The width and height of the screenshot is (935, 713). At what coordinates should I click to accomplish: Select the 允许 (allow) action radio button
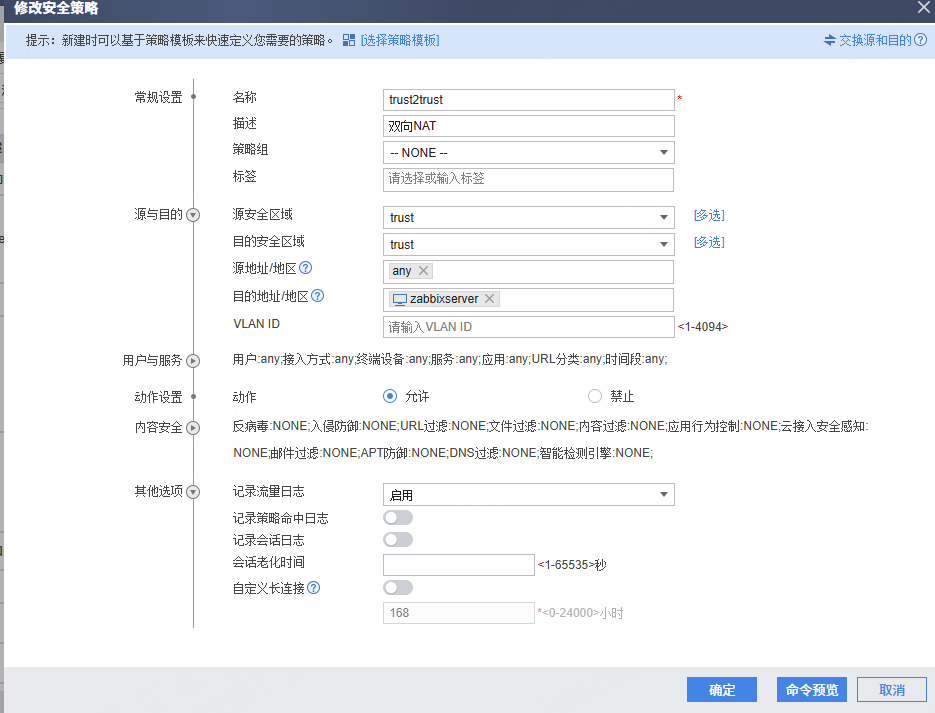[x=391, y=396]
